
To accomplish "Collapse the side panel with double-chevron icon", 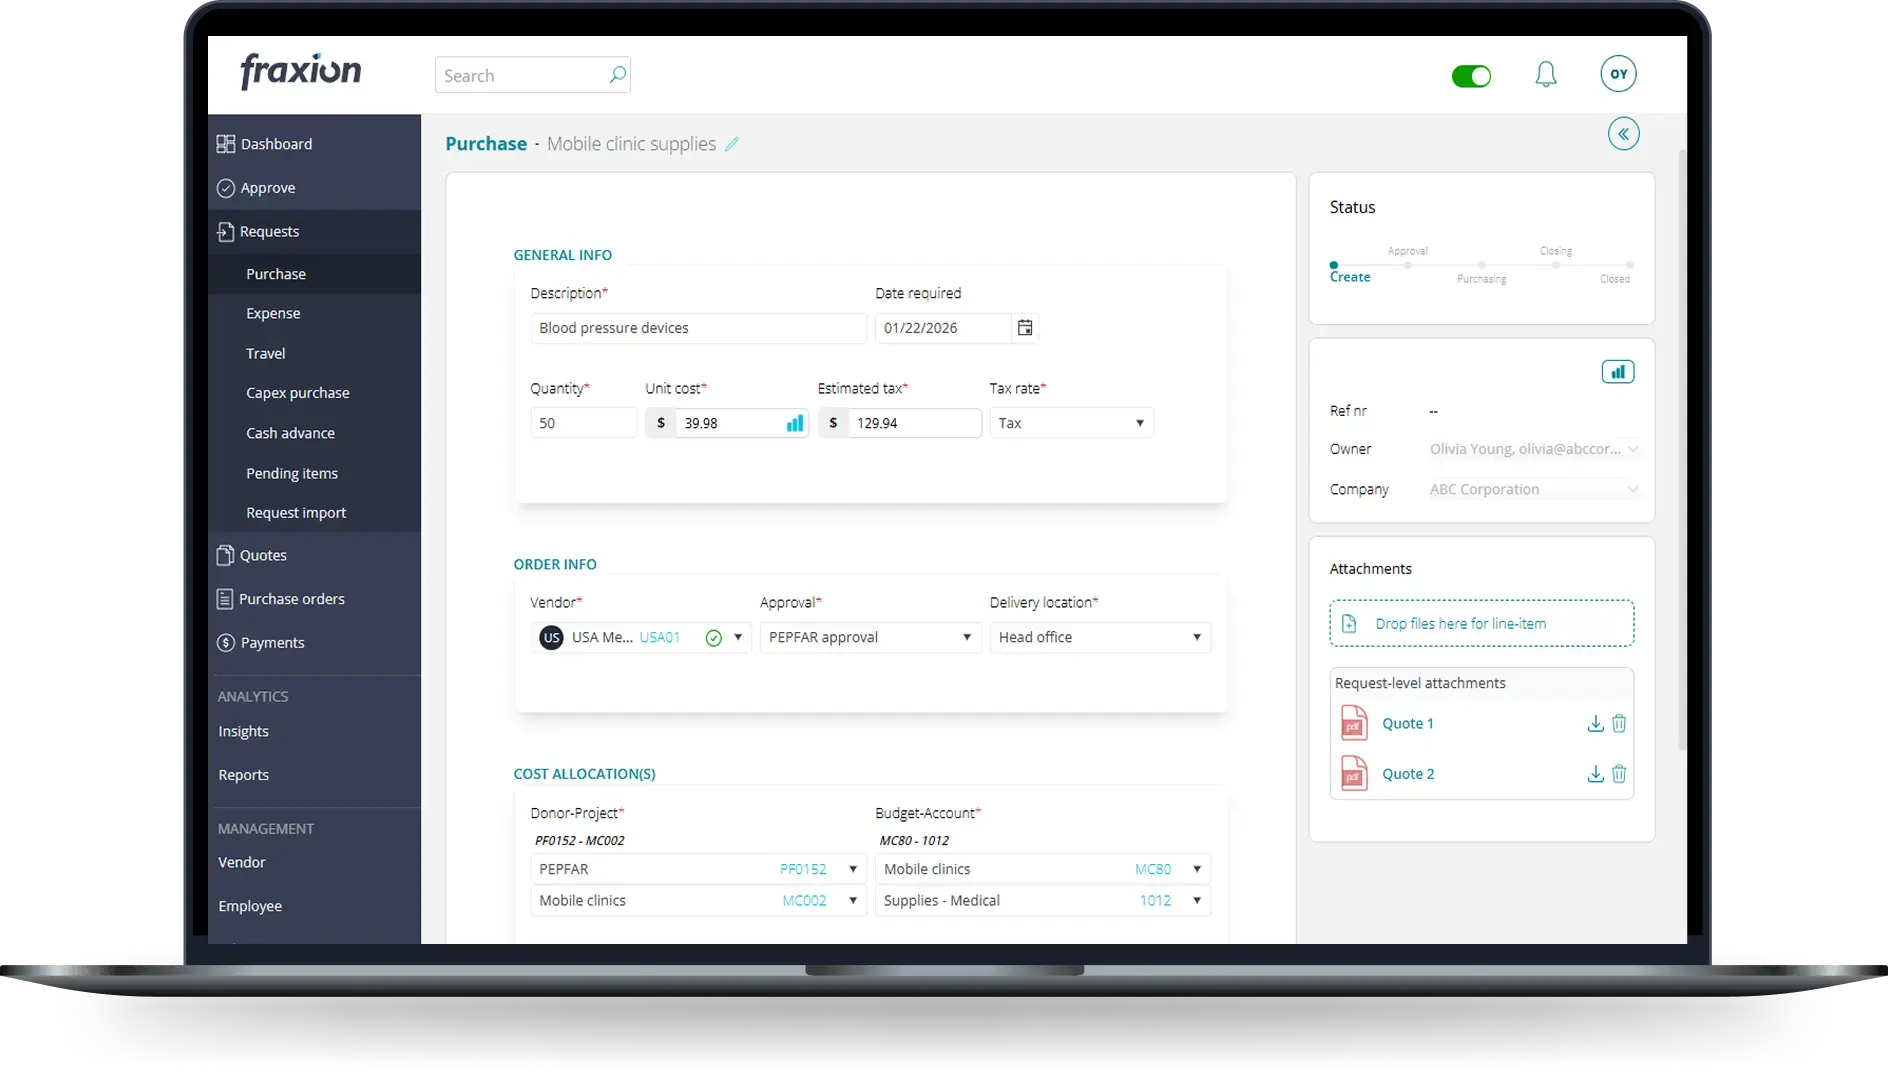I will click(1623, 134).
